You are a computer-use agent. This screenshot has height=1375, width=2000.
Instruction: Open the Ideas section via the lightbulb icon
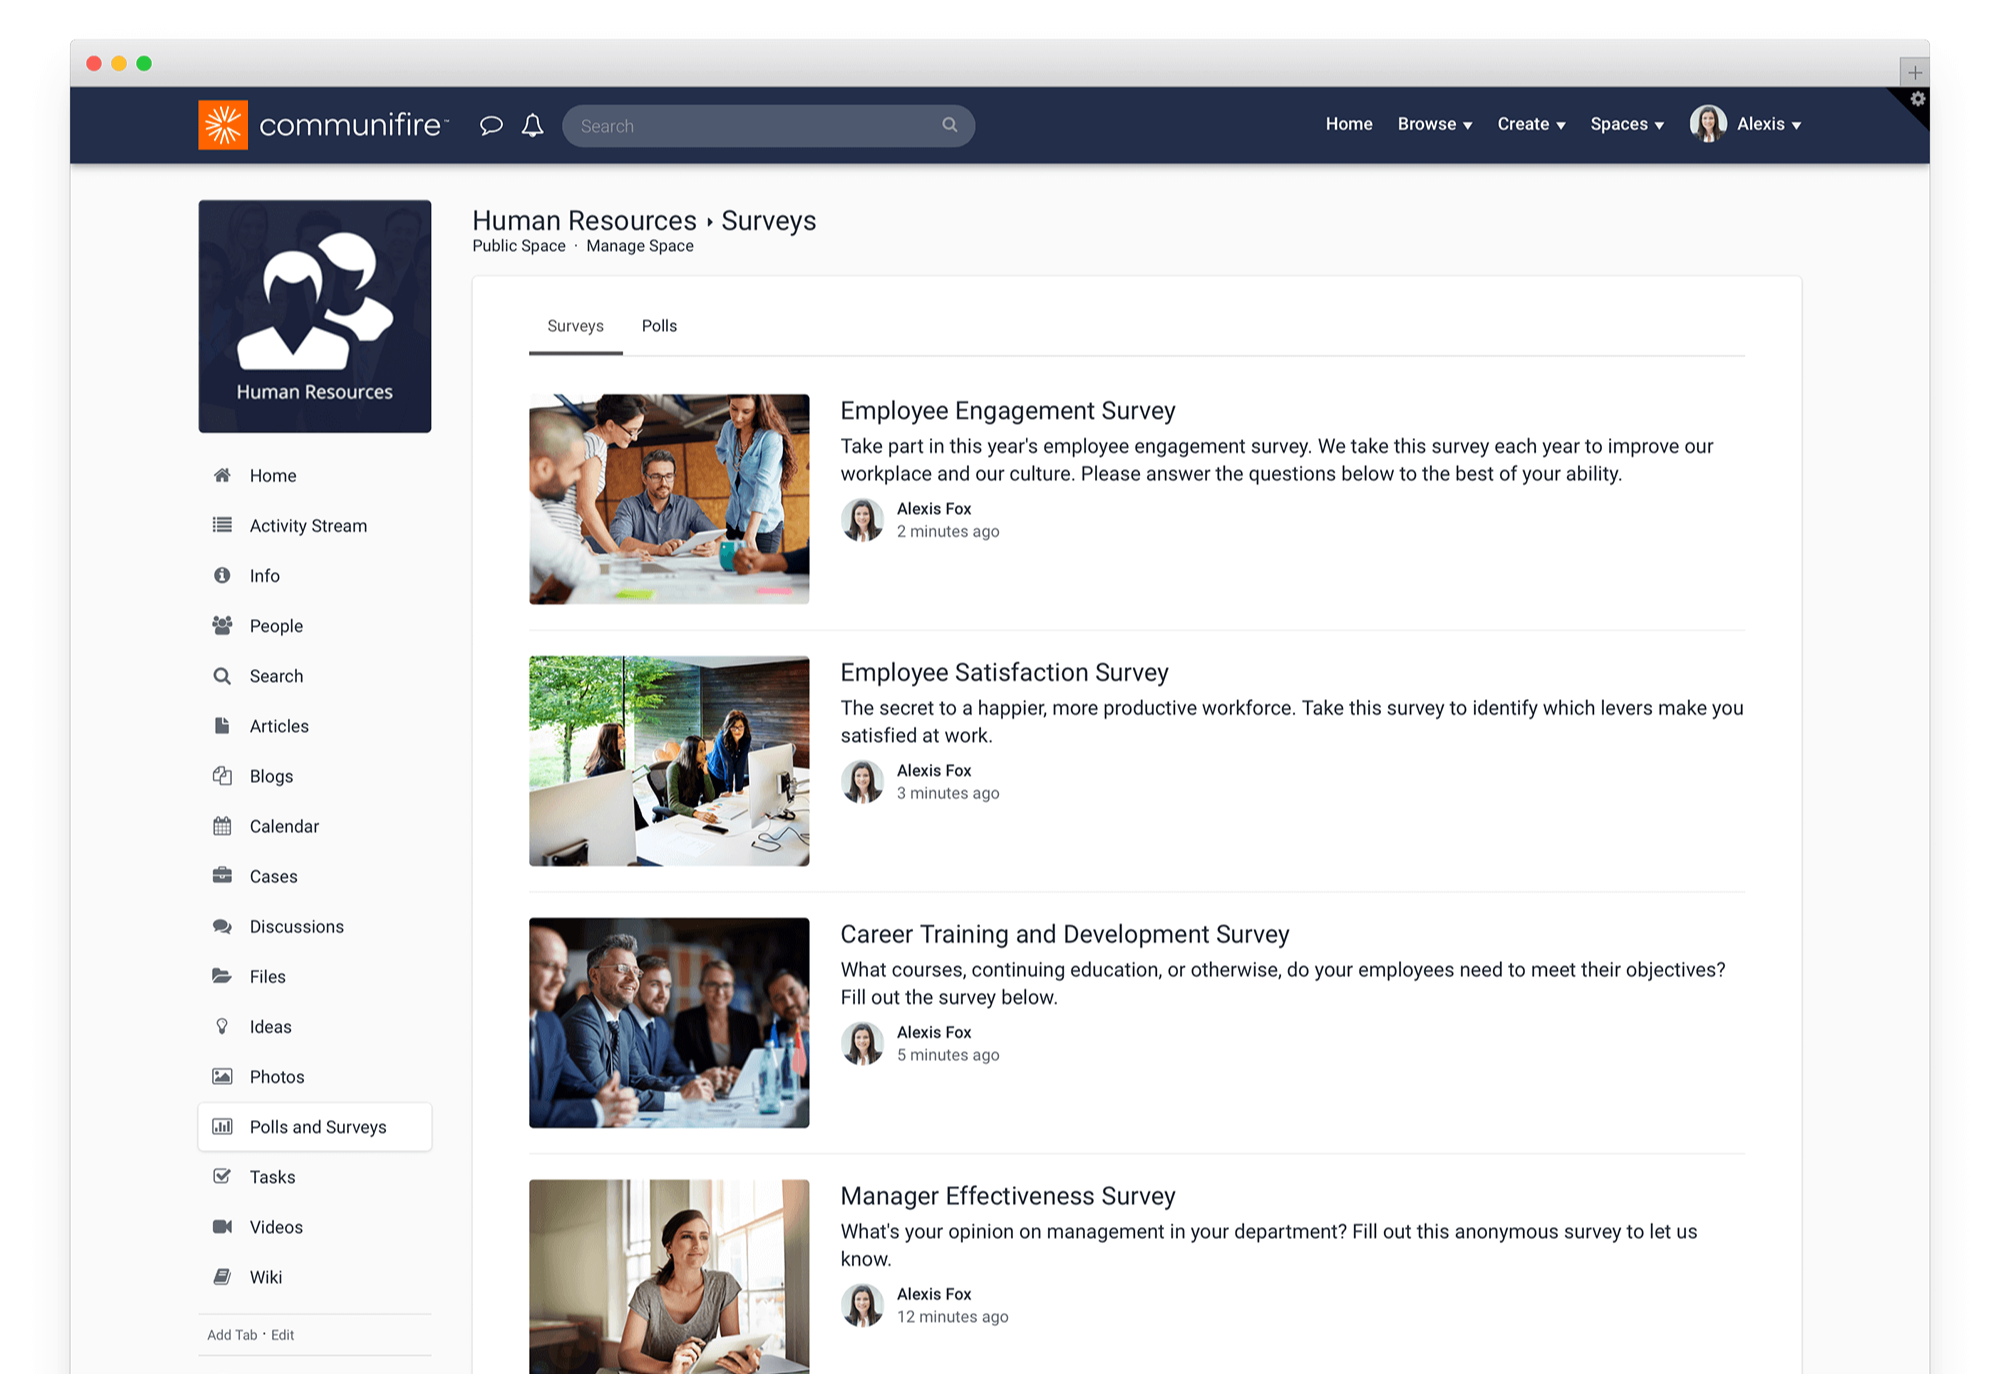coord(222,1026)
